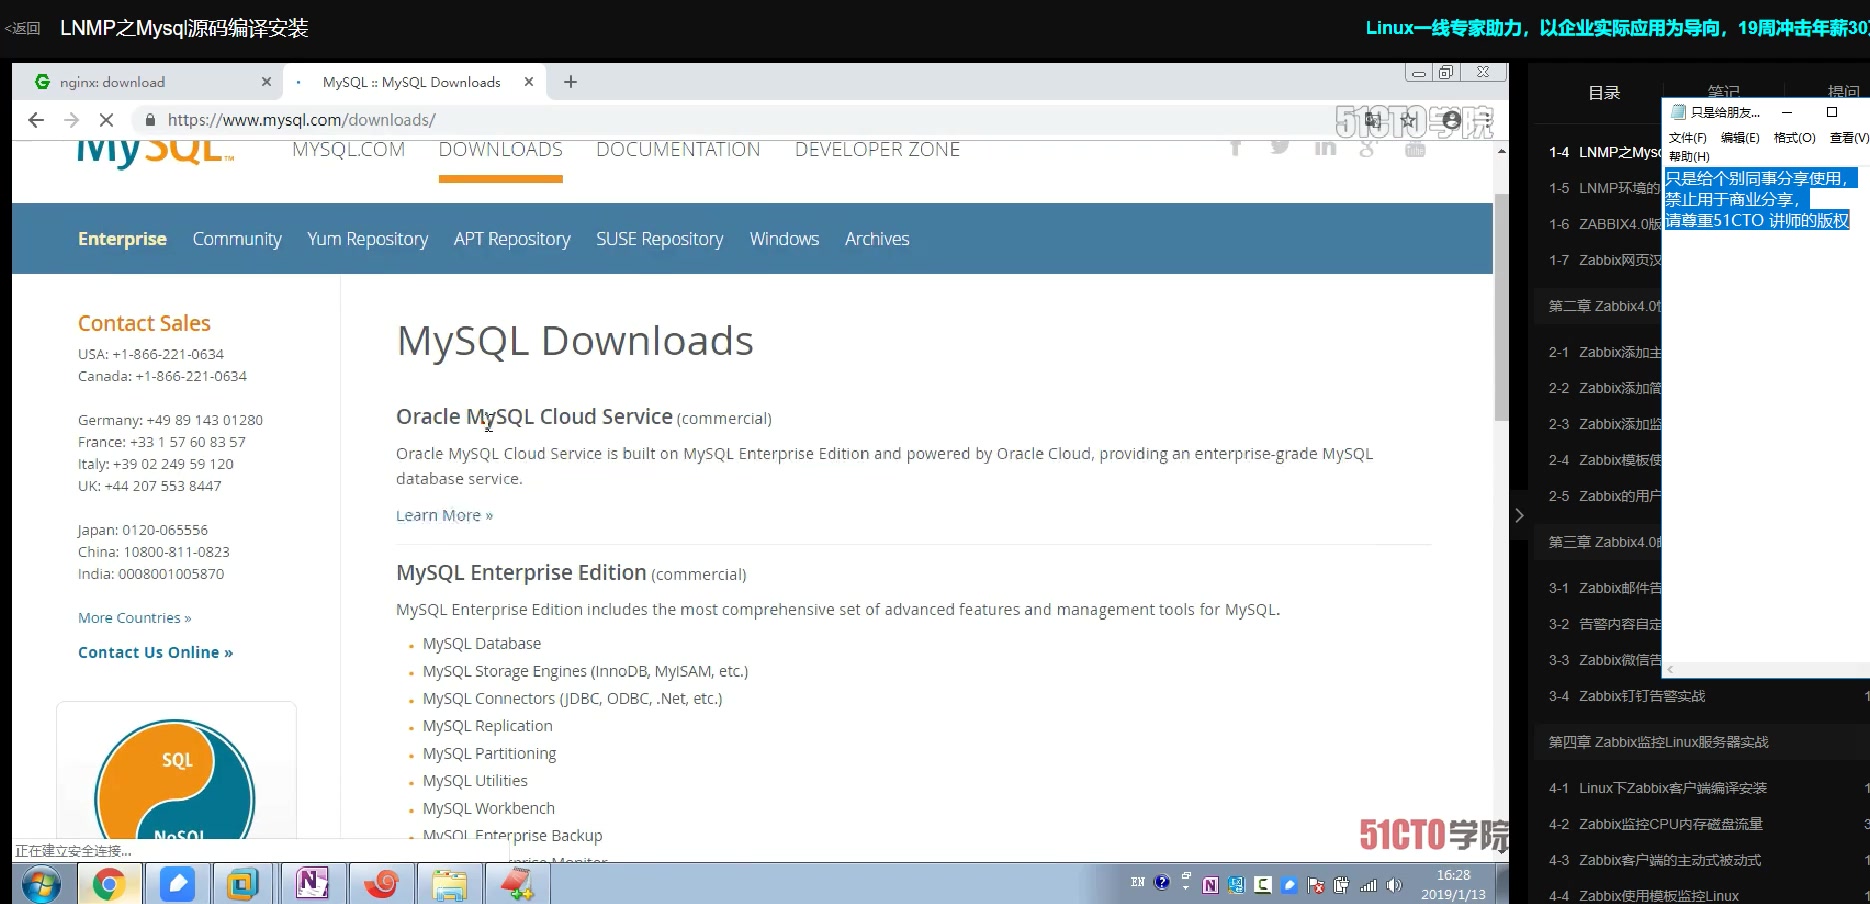Open the MySQL YouTube icon
The width and height of the screenshot is (1870, 904).
[1415, 148]
